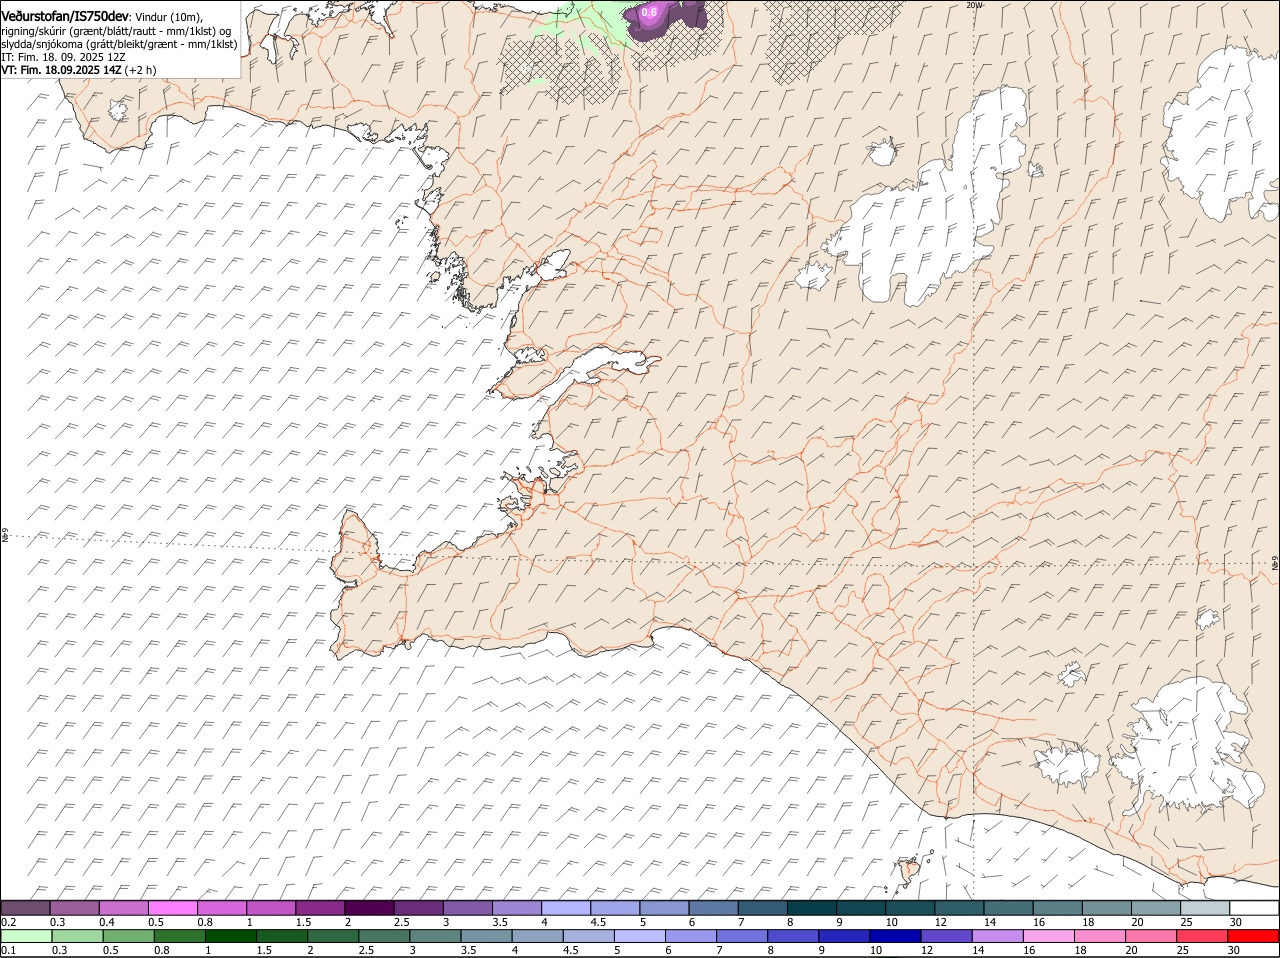Click the '30' label in the lower legend row

1233,950
